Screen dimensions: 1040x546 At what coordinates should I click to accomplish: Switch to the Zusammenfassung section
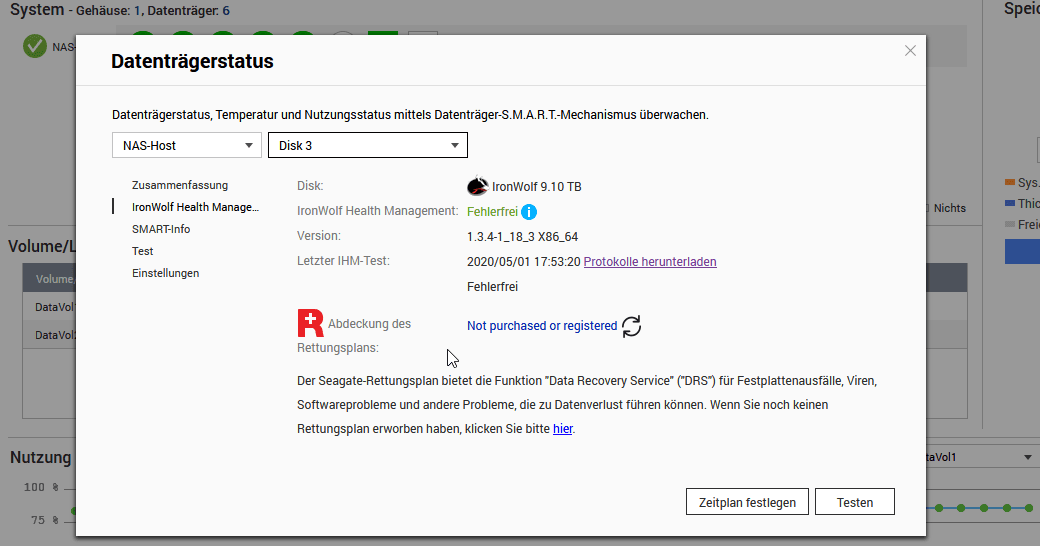tap(180, 185)
